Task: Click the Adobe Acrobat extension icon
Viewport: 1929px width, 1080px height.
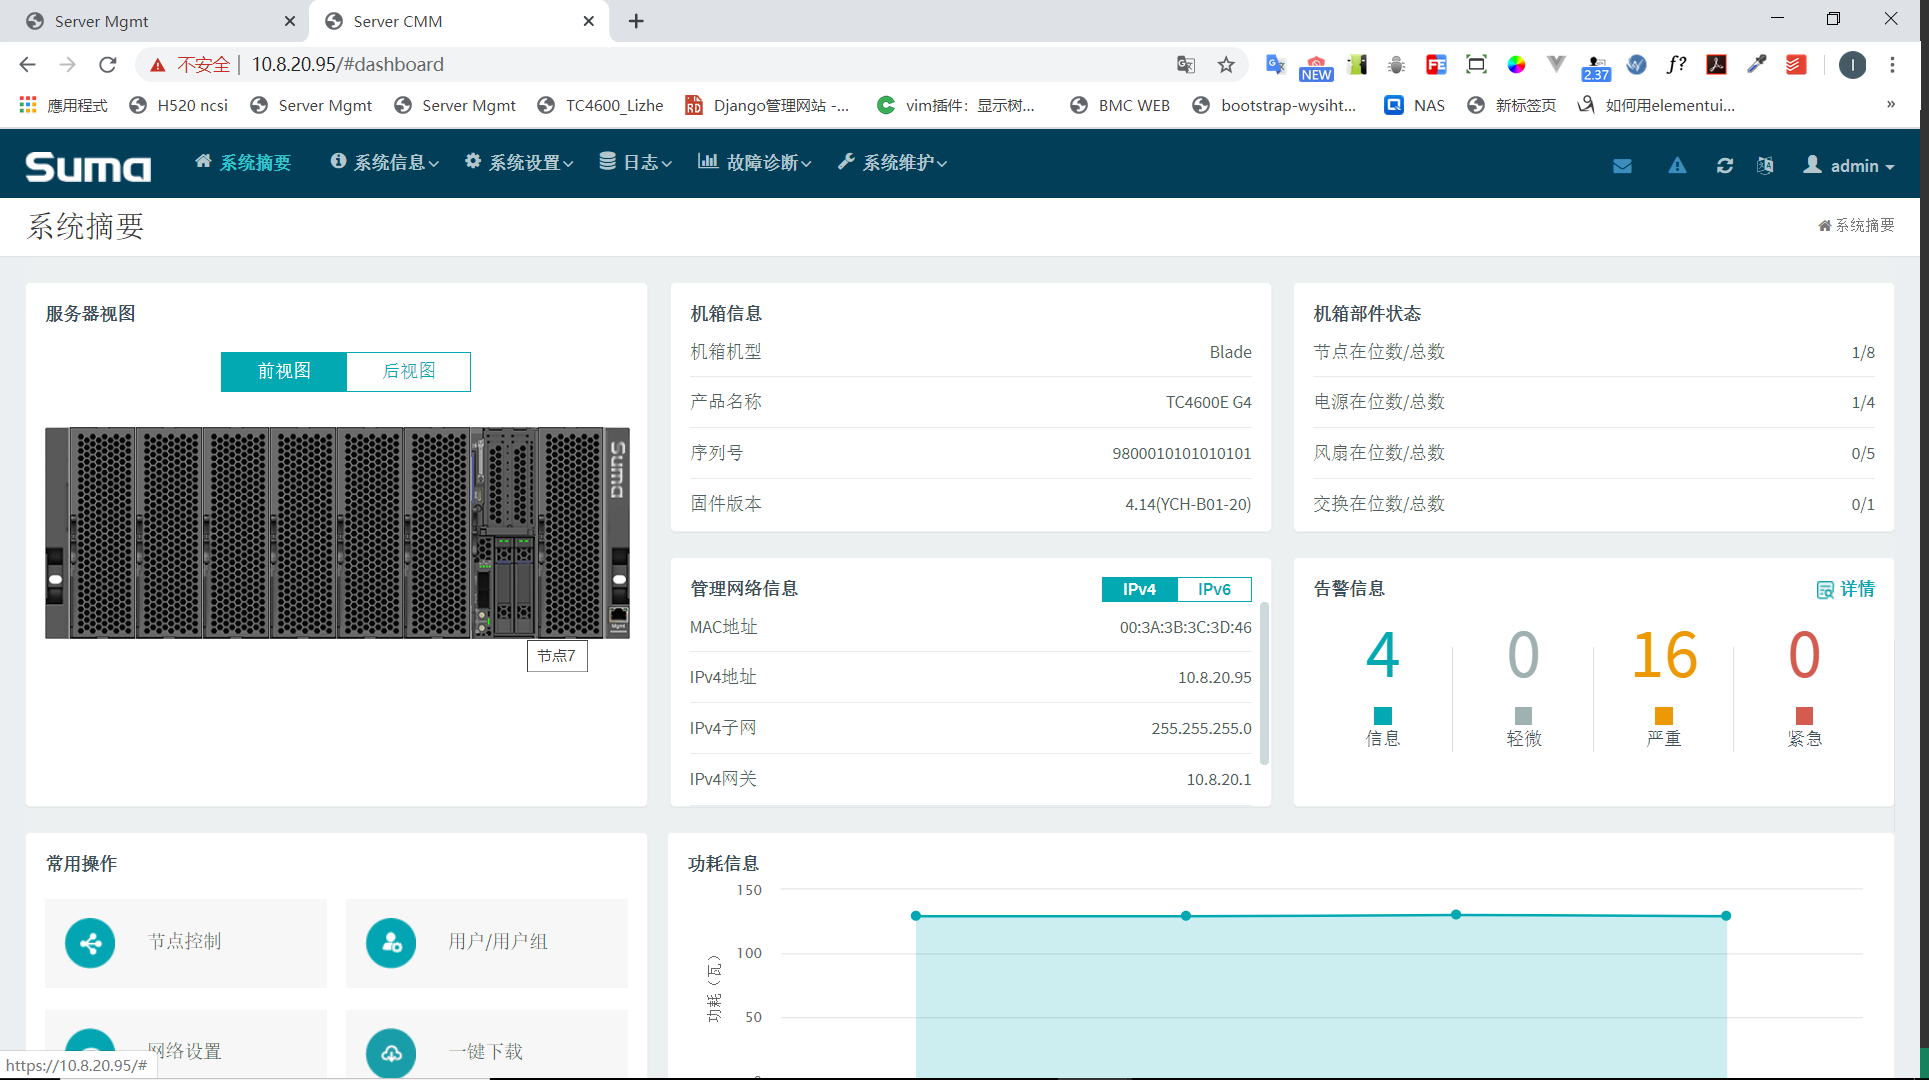Action: click(x=1717, y=65)
